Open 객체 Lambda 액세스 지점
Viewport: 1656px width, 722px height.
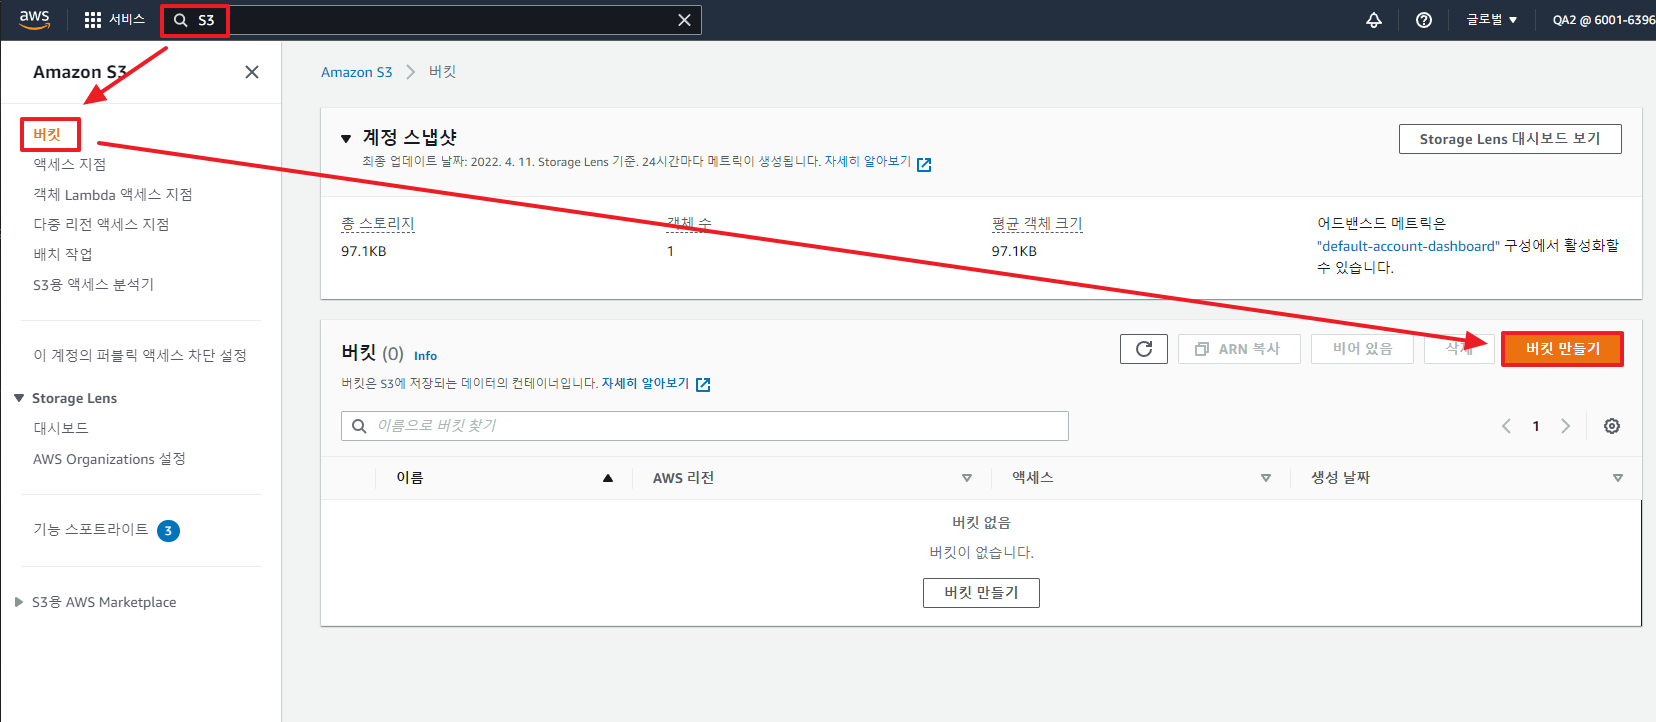click(x=112, y=194)
